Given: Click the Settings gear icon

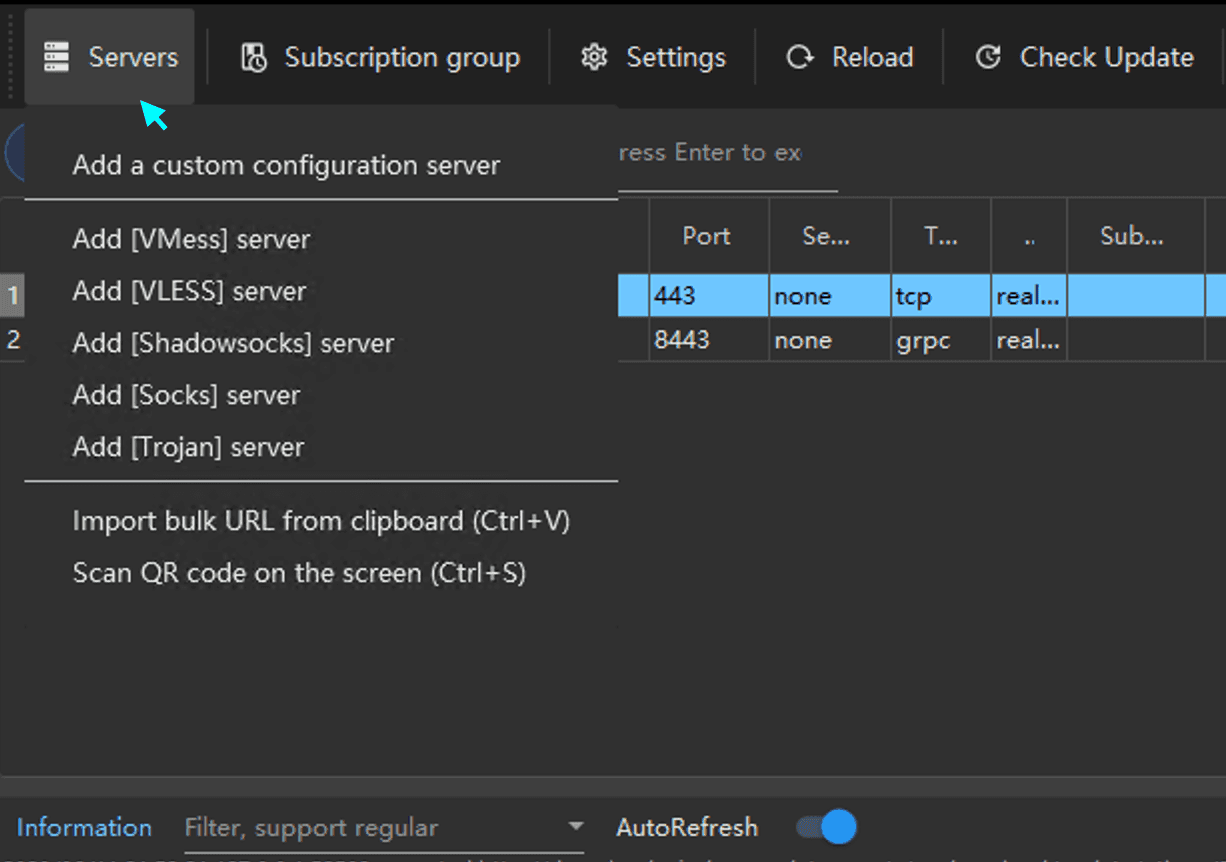Looking at the screenshot, I should click(594, 58).
